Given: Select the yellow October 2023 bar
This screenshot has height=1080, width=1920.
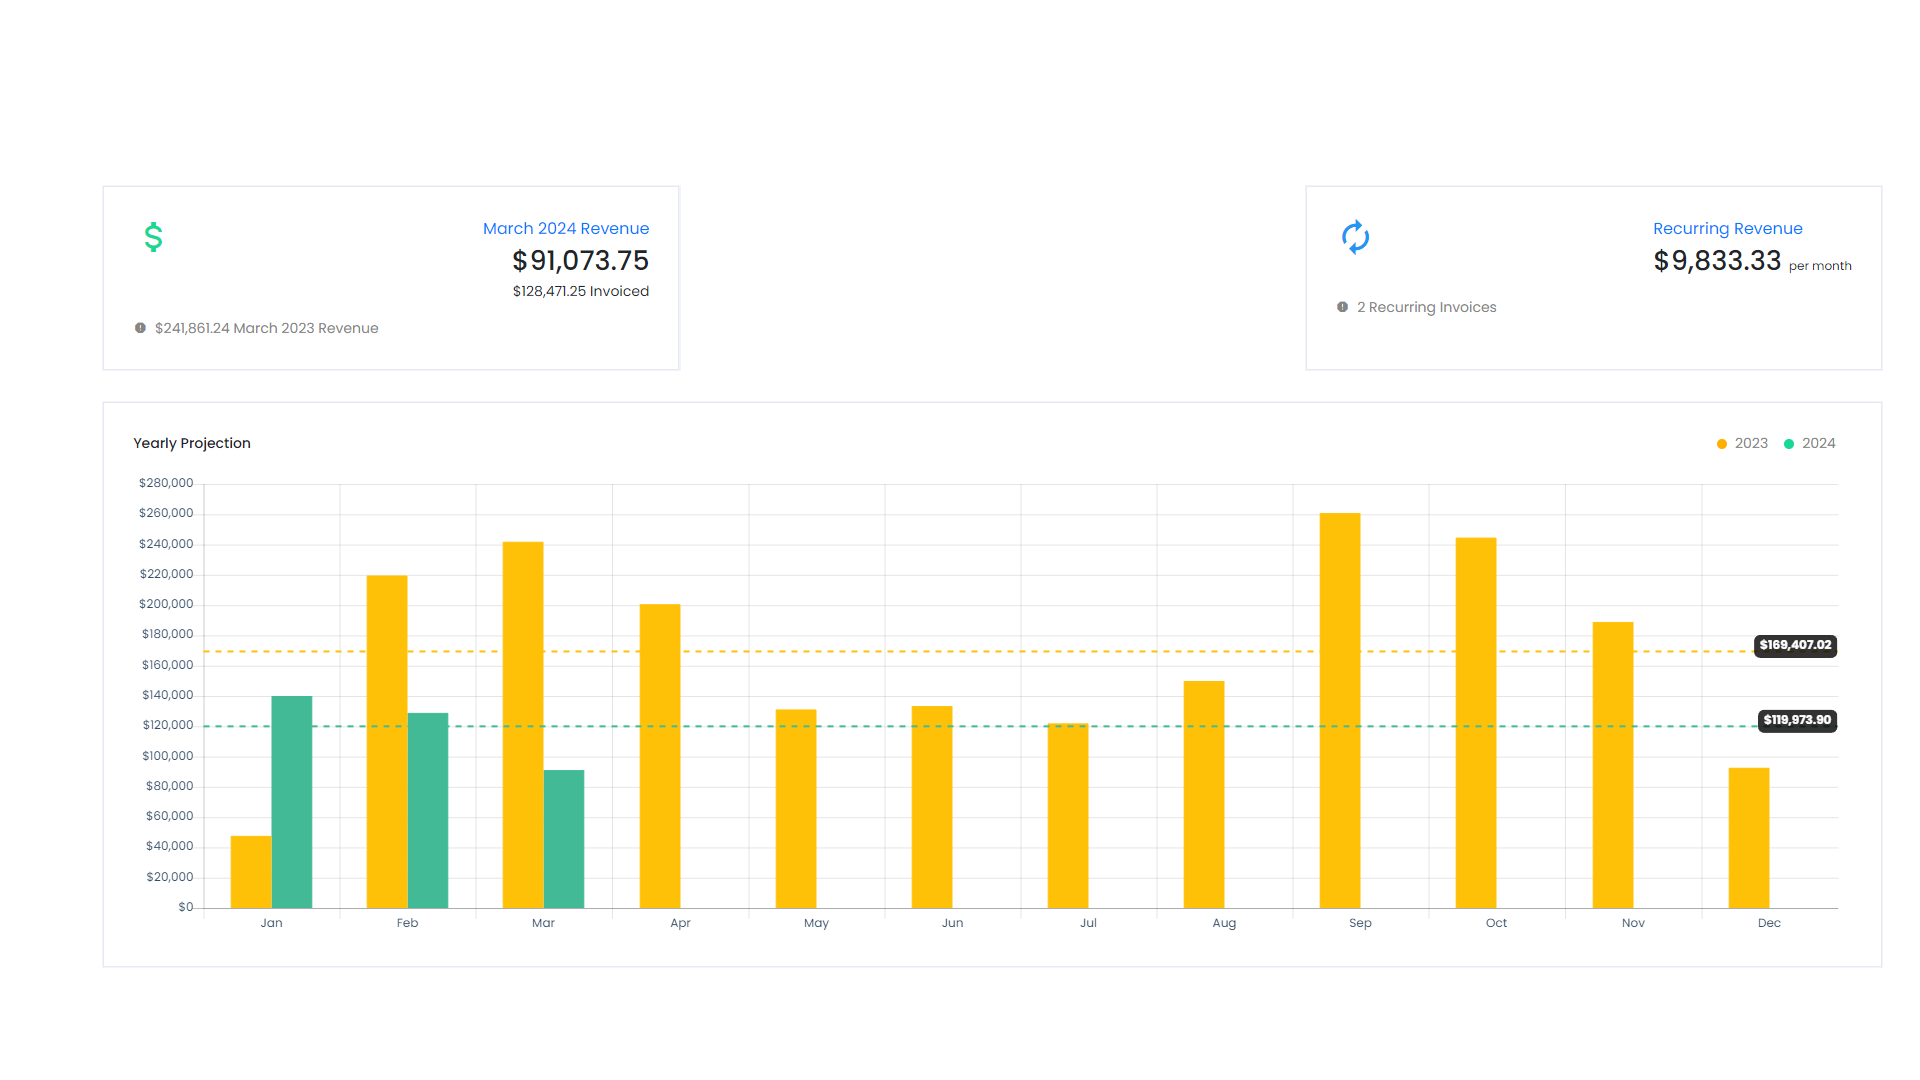Looking at the screenshot, I should click(x=1476, y=720).
